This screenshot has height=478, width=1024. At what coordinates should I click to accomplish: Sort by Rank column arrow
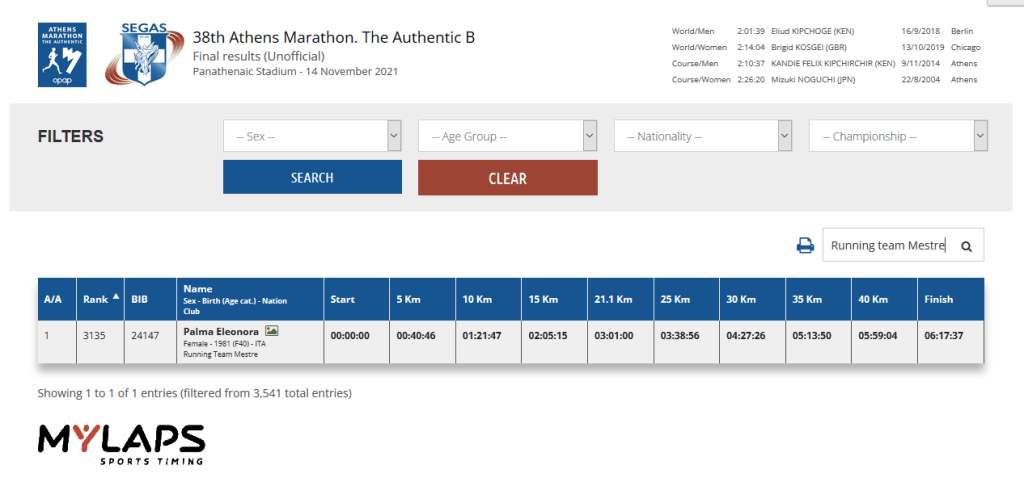114,298
